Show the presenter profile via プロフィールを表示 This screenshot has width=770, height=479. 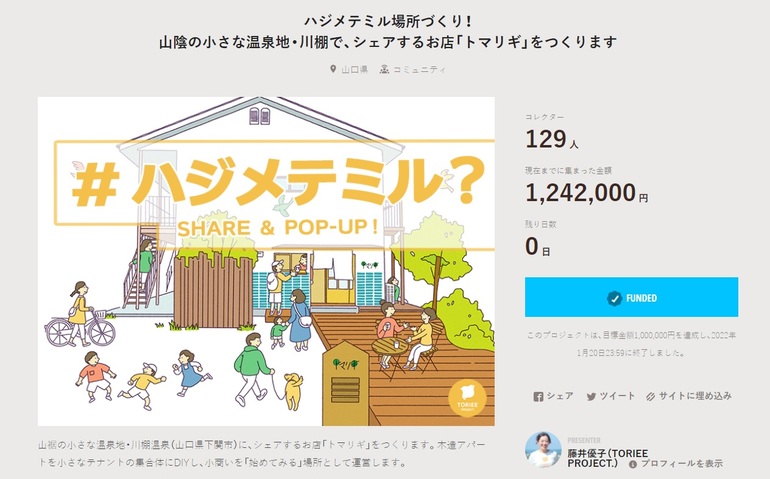click(682, 465)
